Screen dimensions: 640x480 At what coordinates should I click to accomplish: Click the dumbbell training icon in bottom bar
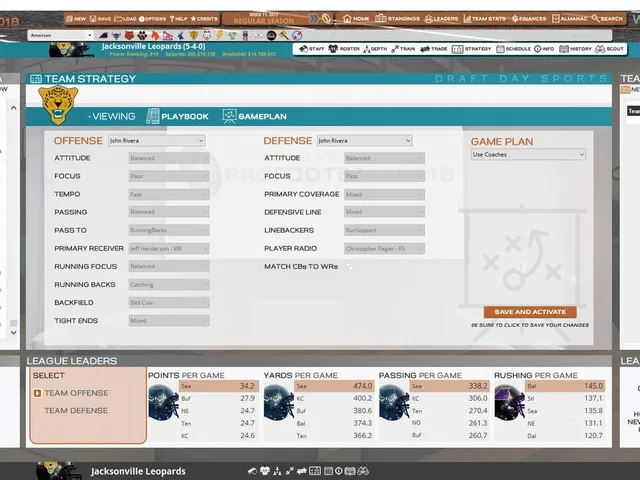coord(290,471)
